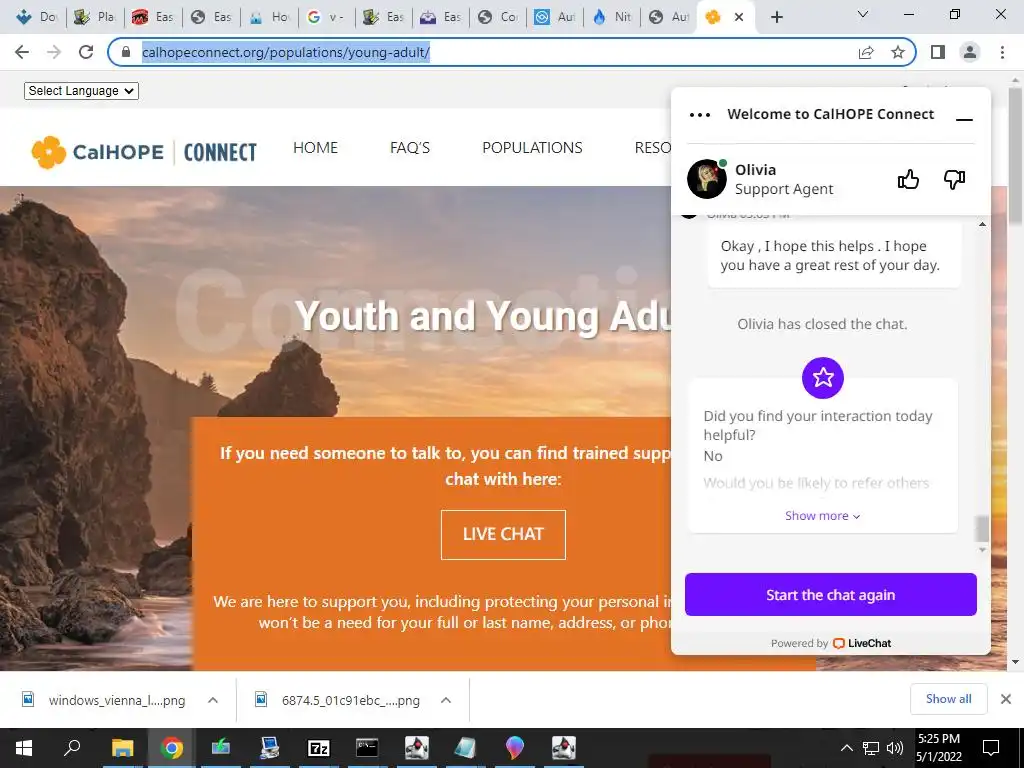Click Olivia's avatar picture

click(x=706, y=179)
